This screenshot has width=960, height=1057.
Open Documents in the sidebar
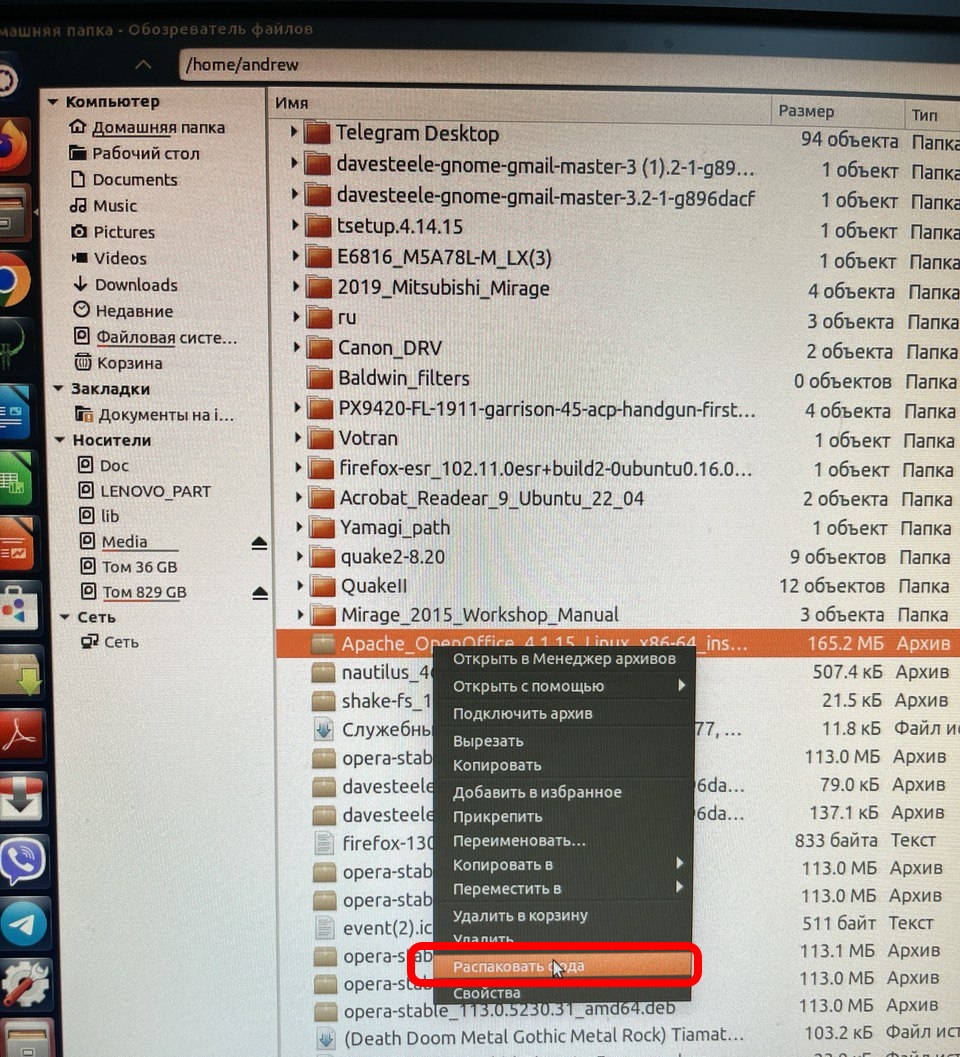pos(135,180)
